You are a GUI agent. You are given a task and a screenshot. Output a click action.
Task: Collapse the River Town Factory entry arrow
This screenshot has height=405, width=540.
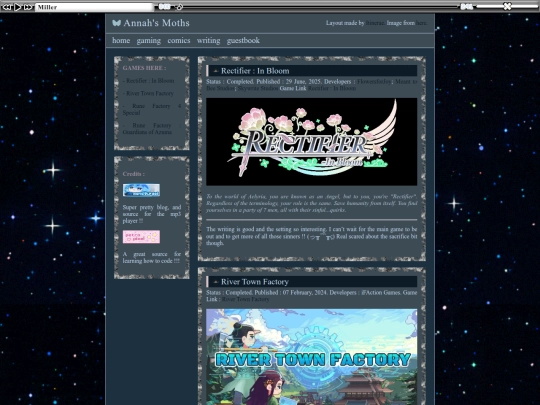tap(216, 282)
